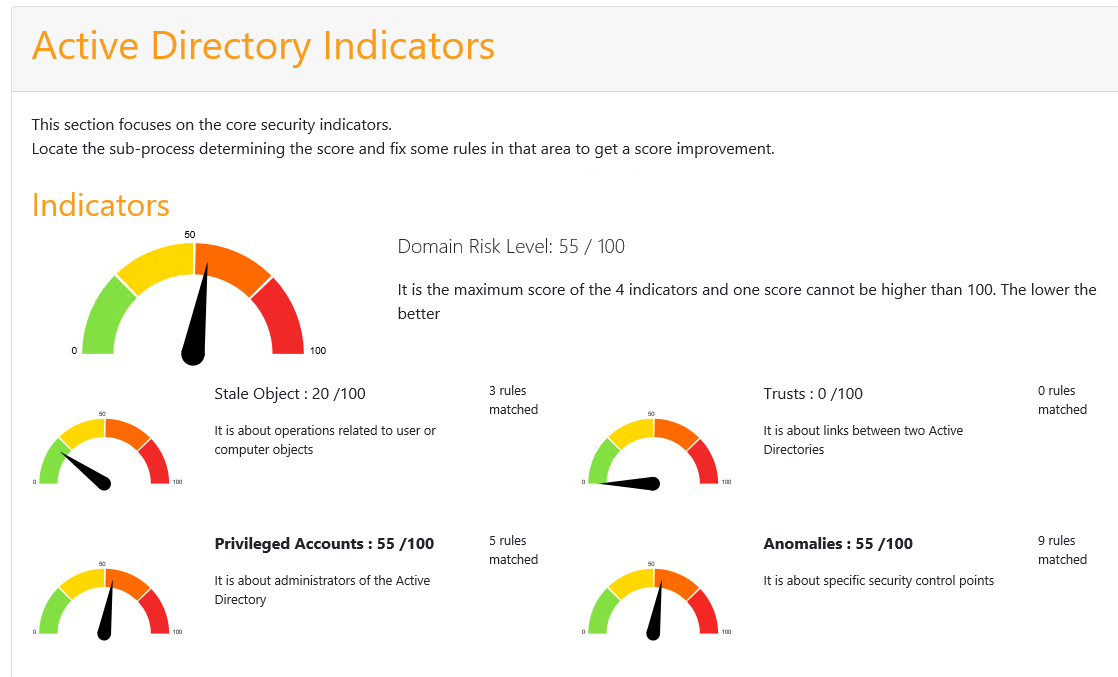1118x677 pixels.
Task: Click the 0 rules matched label
Action: [1062, 400]
